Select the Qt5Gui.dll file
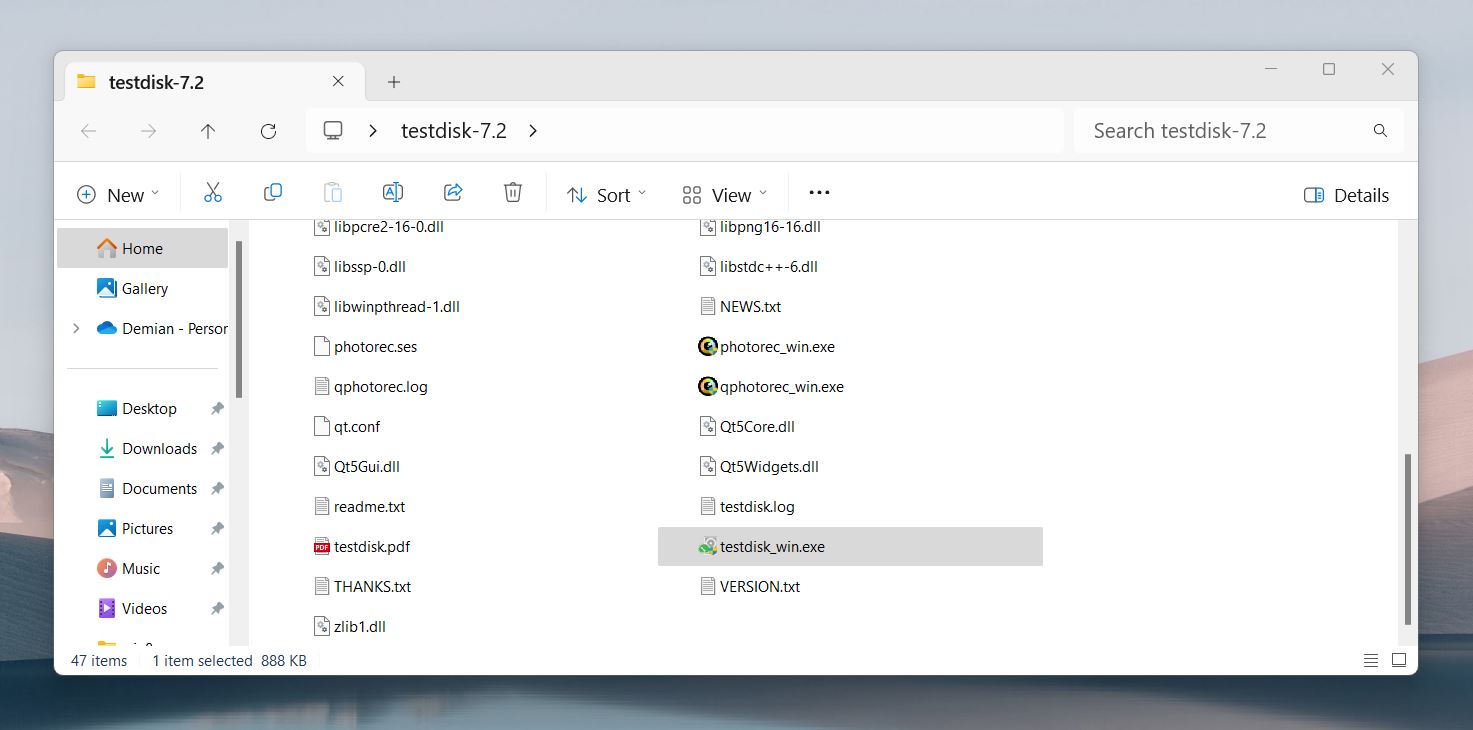Viewport: 1473px width, 730px height. (357, 467)
